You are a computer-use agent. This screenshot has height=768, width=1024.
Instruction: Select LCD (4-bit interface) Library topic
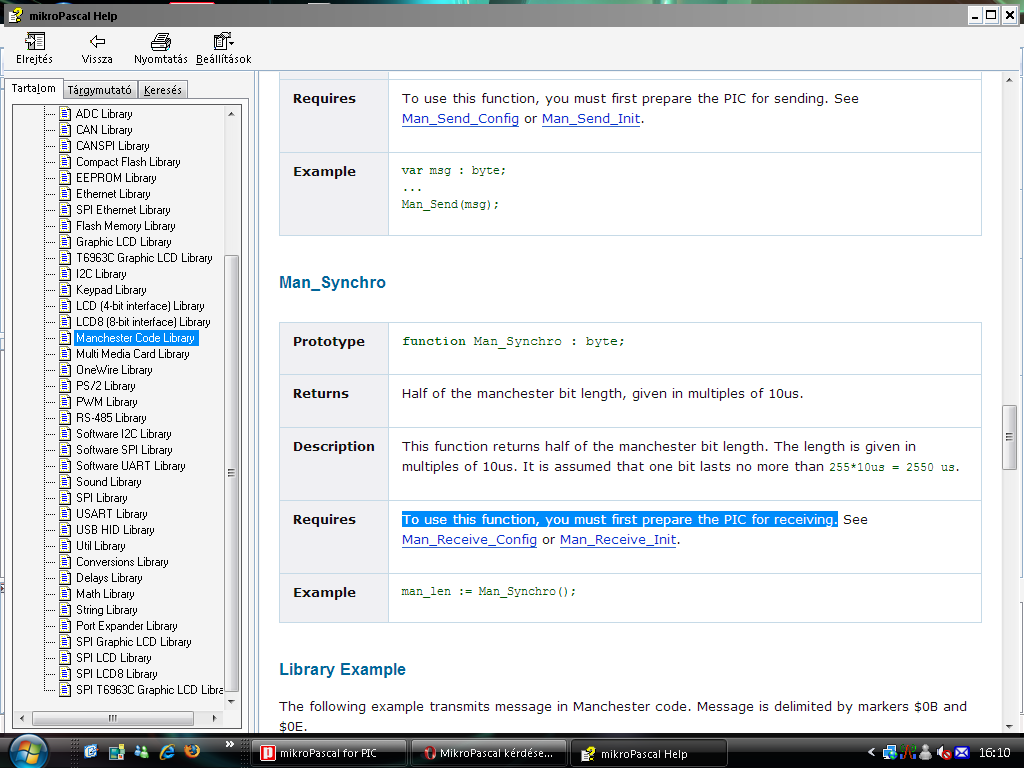(140, 306)
